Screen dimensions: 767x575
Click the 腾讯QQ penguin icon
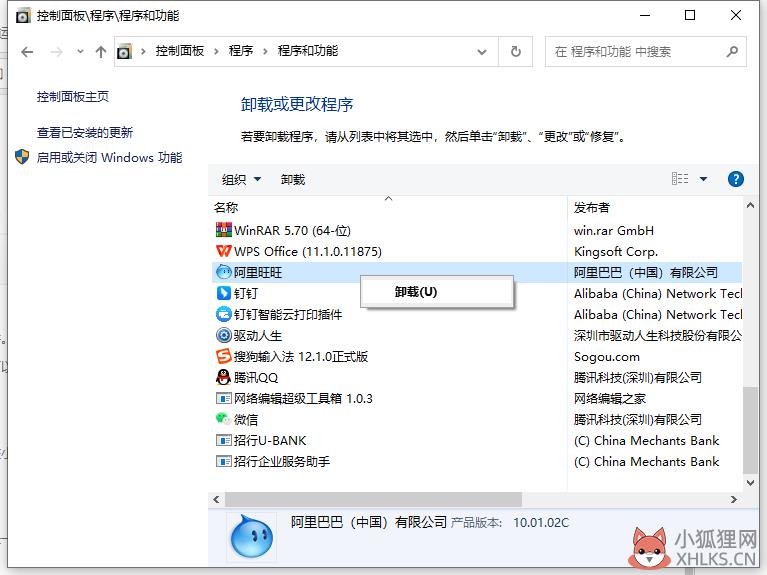click(x=224, y=377)
